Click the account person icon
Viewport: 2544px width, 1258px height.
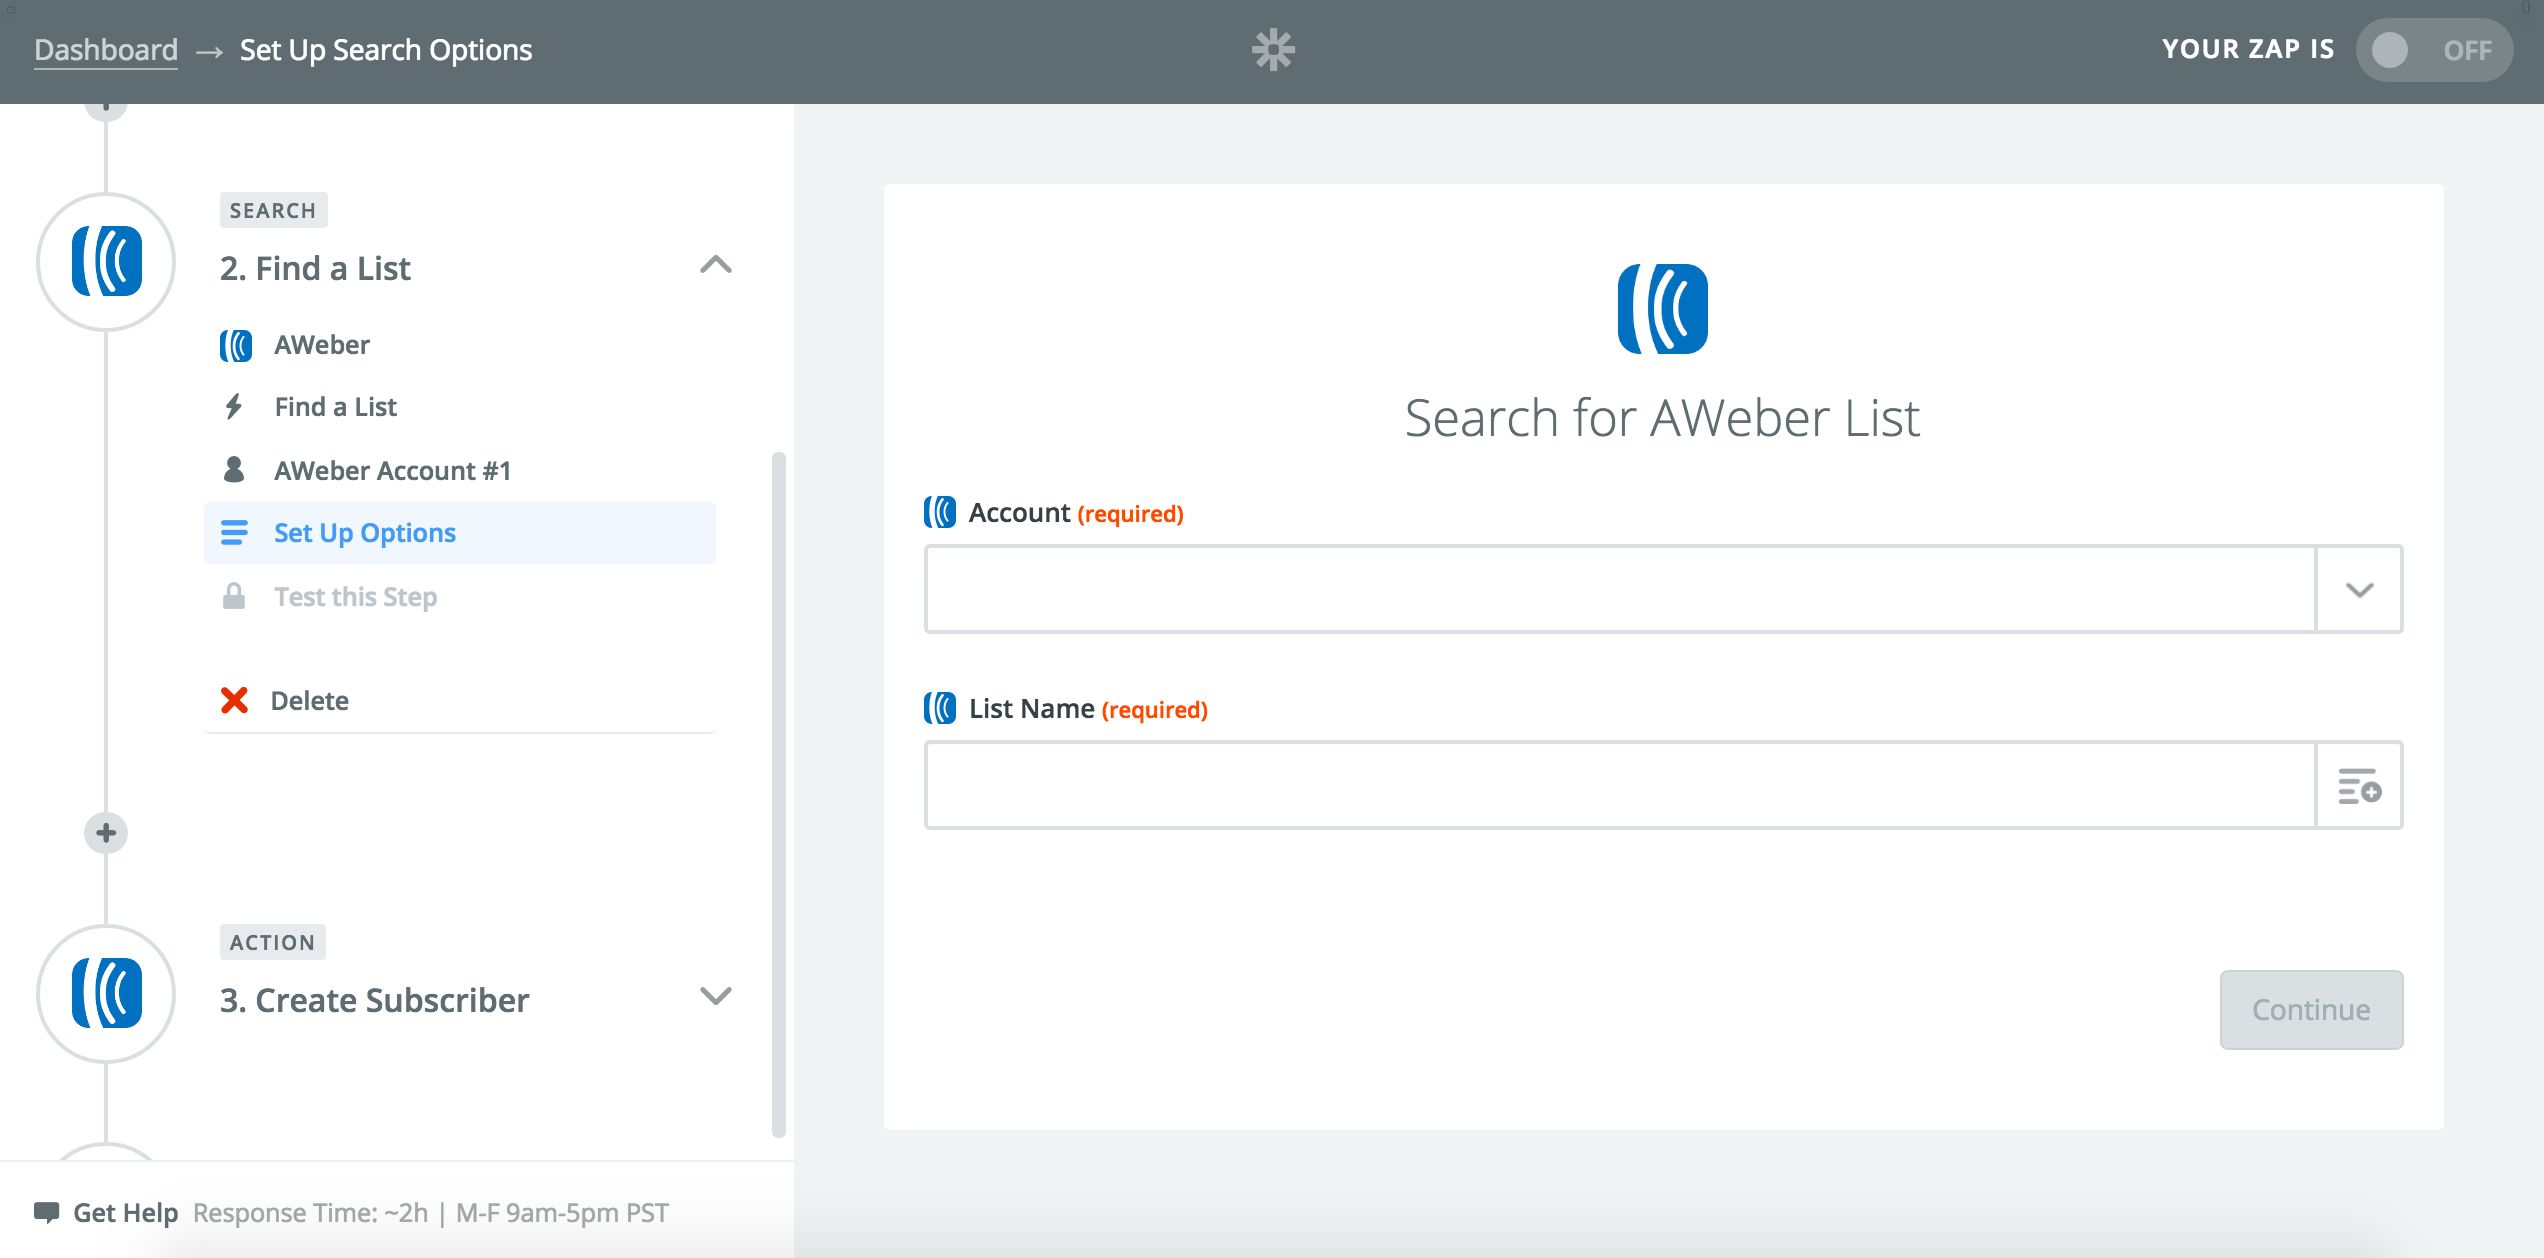pos(234,470)
